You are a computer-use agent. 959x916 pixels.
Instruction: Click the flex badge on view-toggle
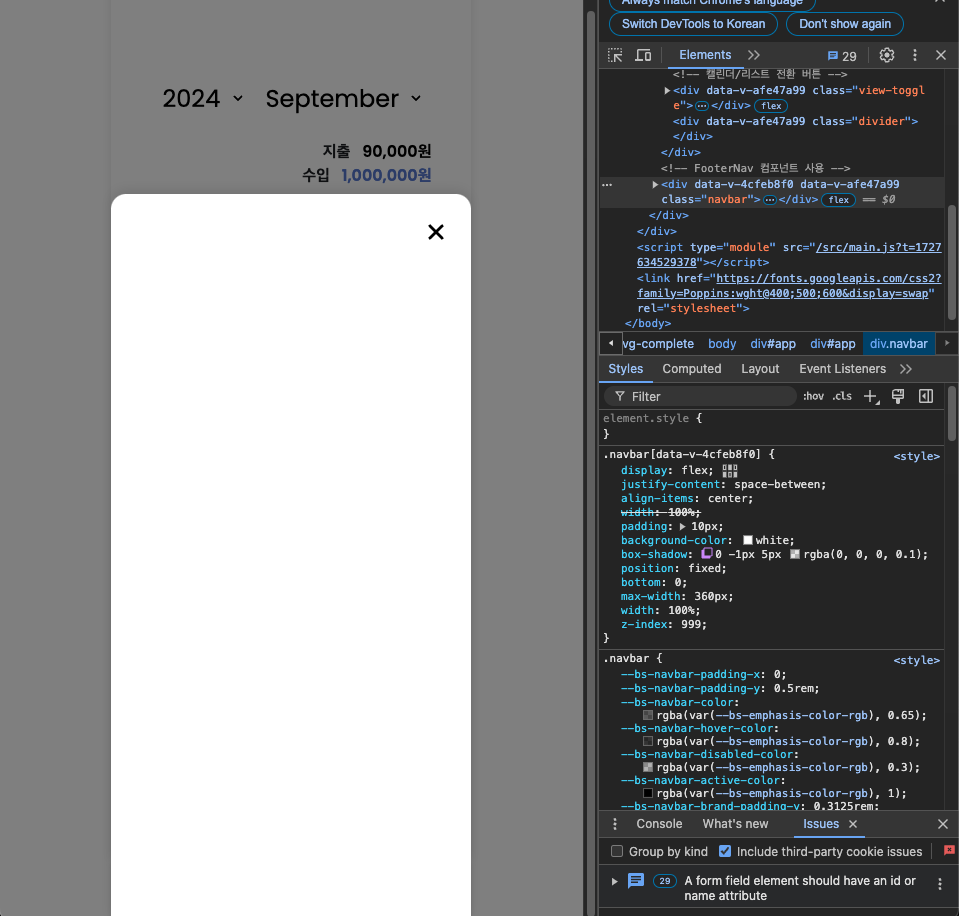tap(771, 106)
